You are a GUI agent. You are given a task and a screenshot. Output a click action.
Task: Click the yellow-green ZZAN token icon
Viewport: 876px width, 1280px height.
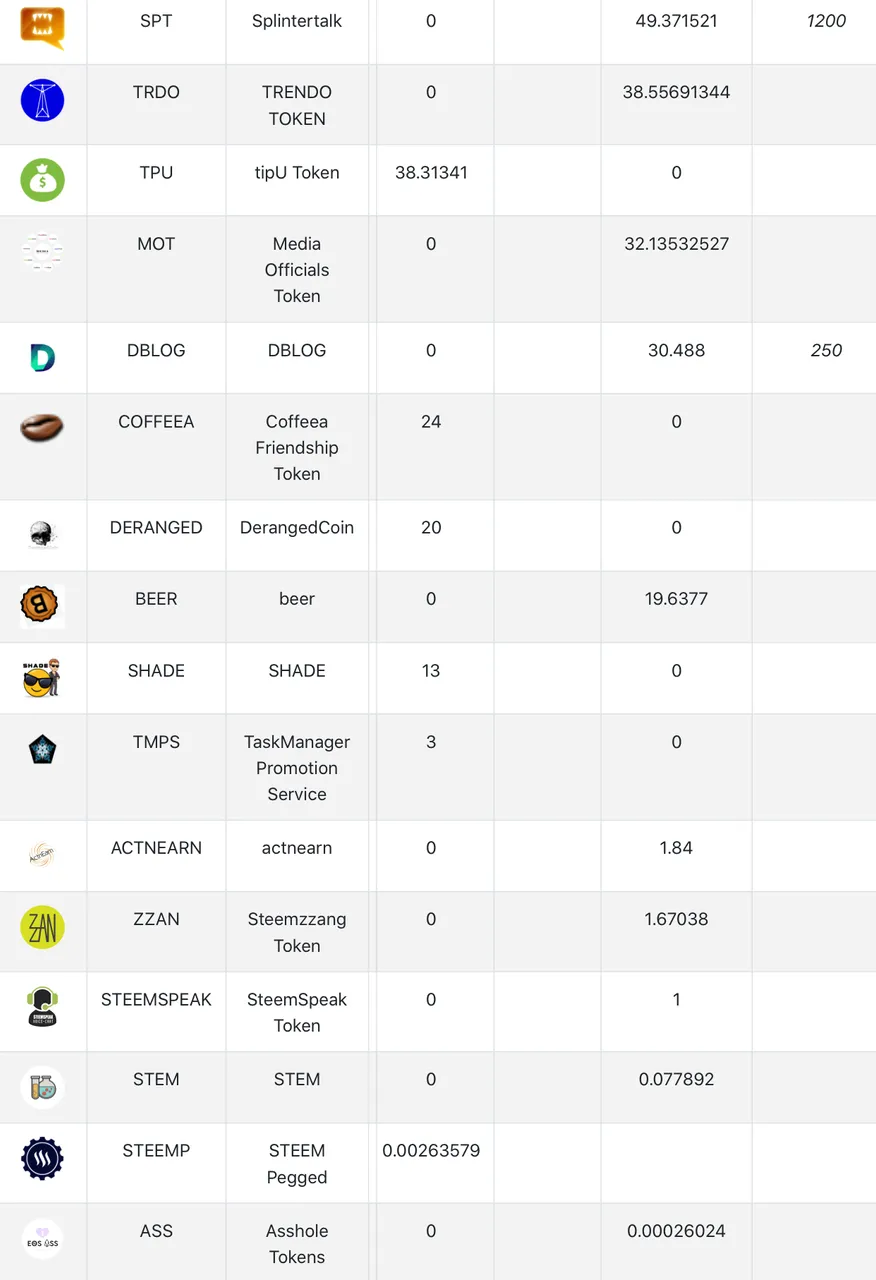coord(42,927)
